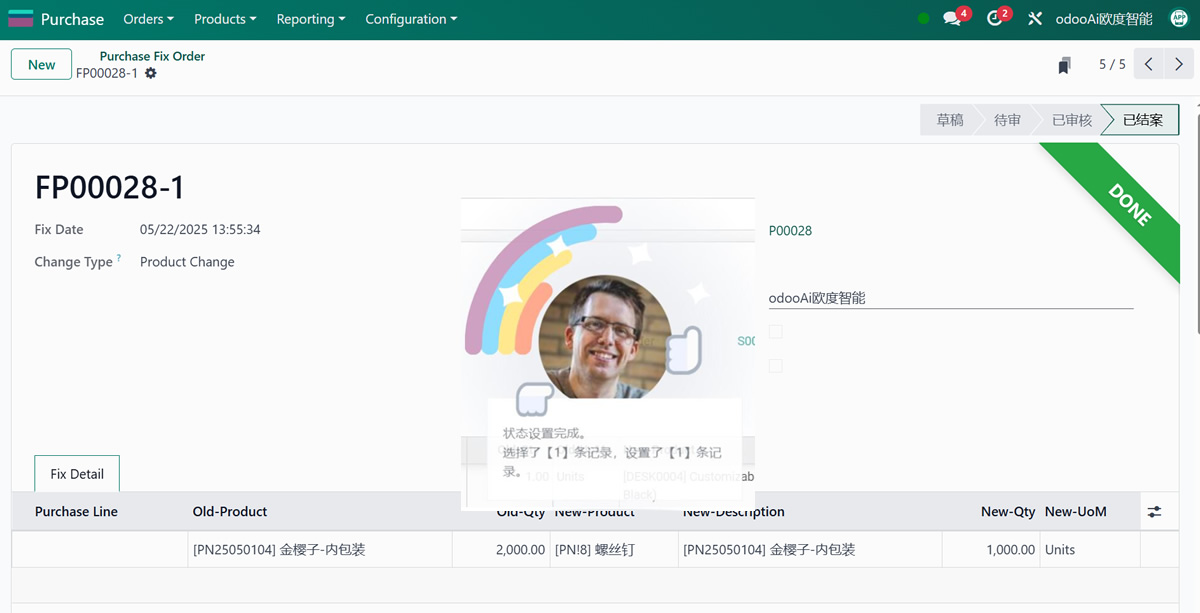Open the P00028 purchase order link
This screenshot has width=1200, height=613.
click(790, 231)
